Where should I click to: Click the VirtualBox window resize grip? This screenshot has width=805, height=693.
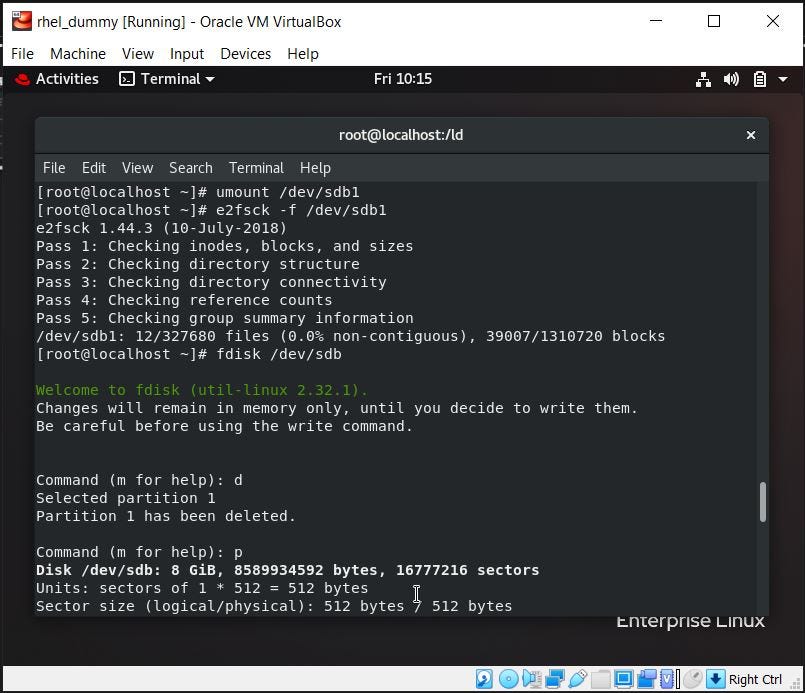pyautogui.click(x=796, y=685)
